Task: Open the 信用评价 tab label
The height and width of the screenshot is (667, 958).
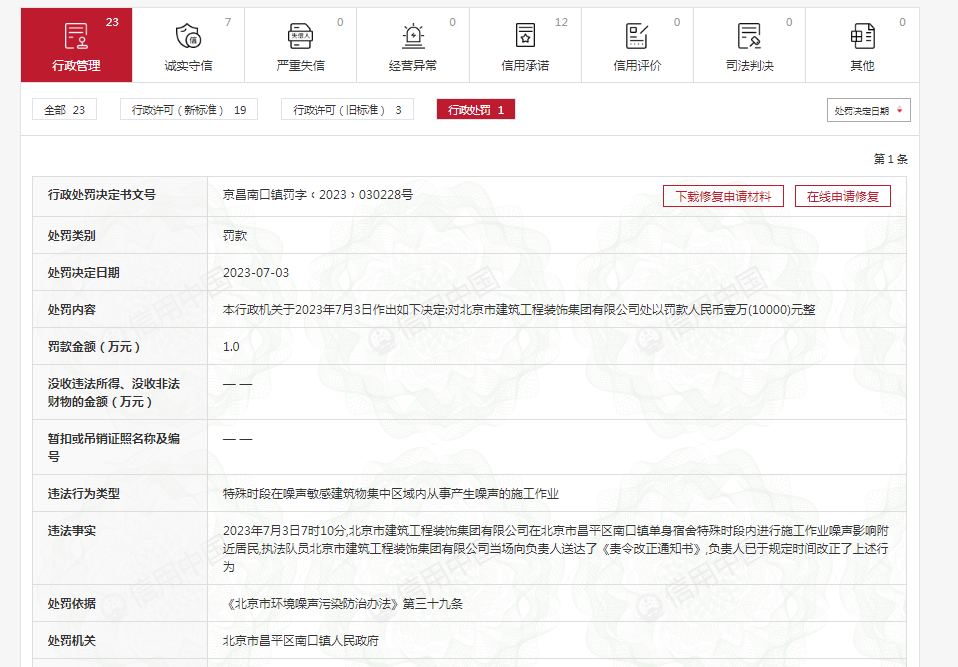Action: 637,65
